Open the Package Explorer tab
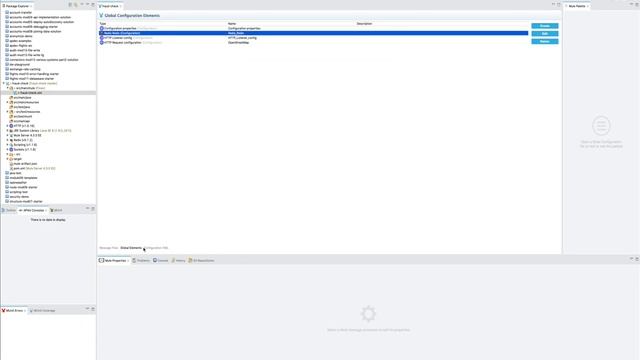This screenshot has width=640, height=360. coord(16,6)
